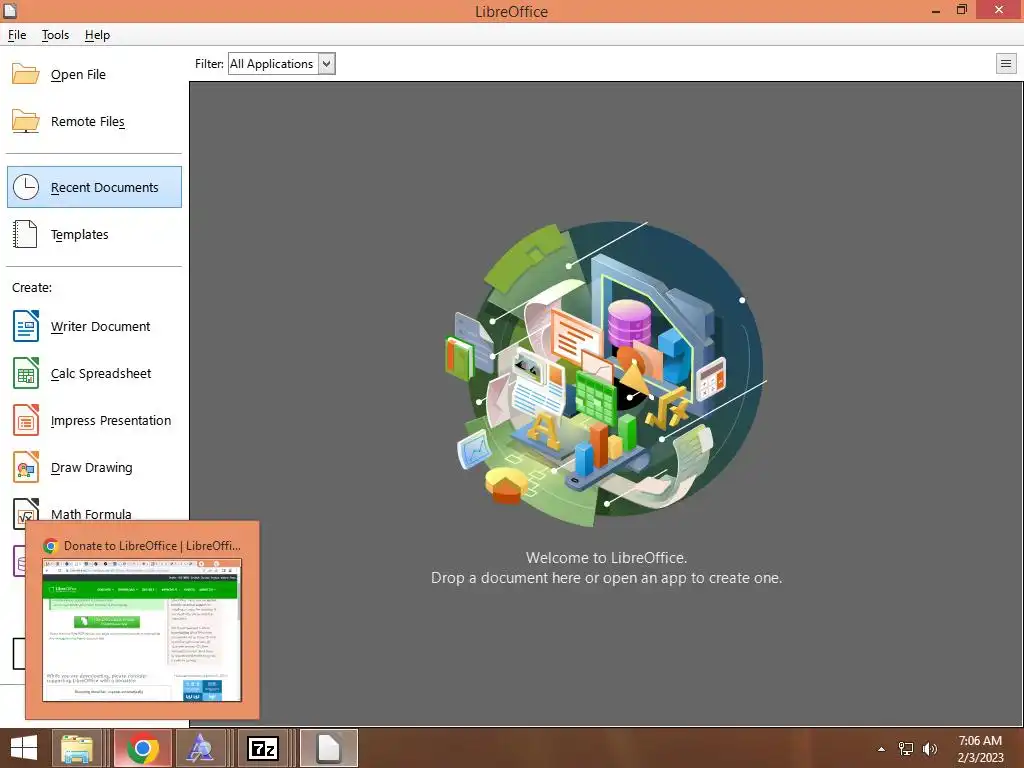Viewport: 1024px width, 768px height.
Task: Open the Tools menu
Action: tap(56, 35)
